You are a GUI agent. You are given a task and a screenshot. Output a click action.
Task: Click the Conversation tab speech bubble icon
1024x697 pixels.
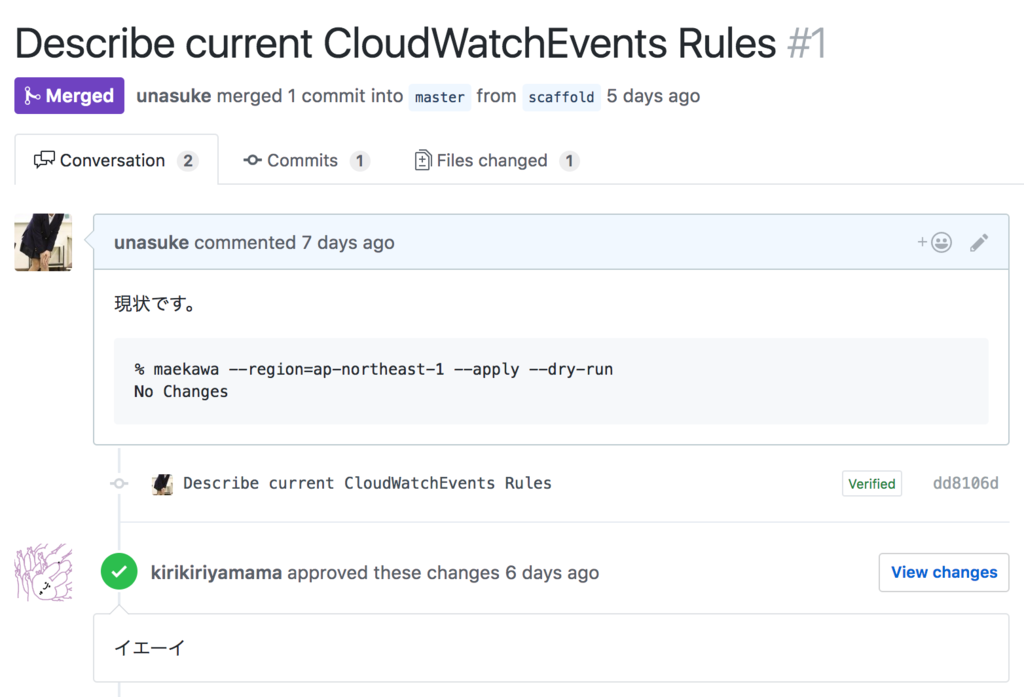pyautogui.click(x=44, y=160)
